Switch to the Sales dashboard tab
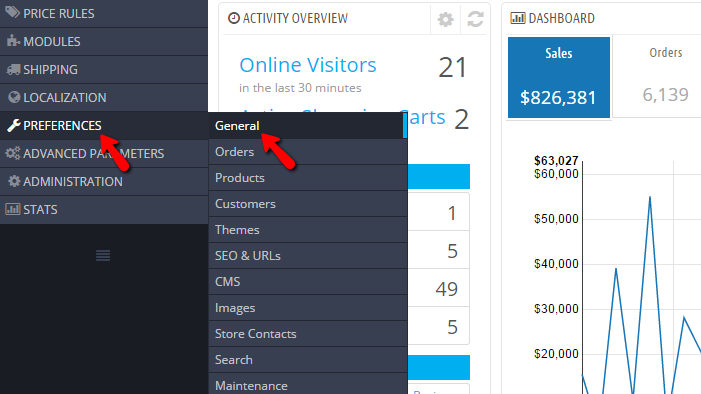The height and width of the screenshot is (394, 701). coord(559,77)
